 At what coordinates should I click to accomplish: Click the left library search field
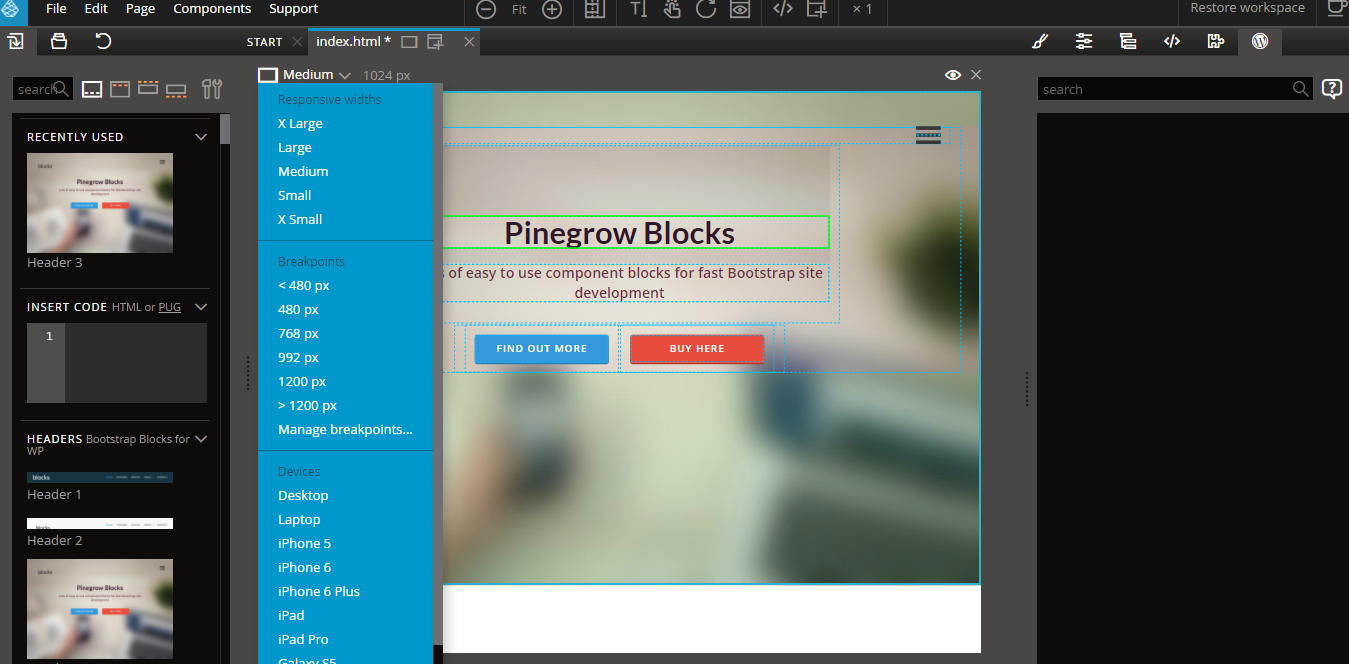(43, 89)
